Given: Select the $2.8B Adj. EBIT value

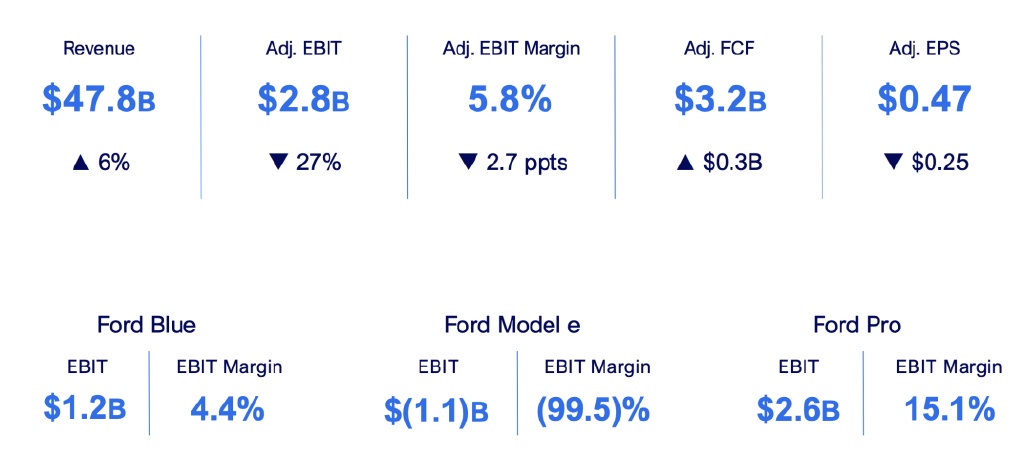Looking at the screenshot, I should [x=303, y=100].
